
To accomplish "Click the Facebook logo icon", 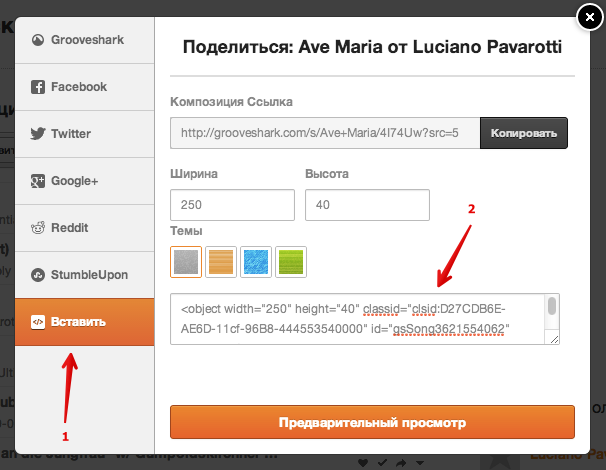I will pos(37,87).
